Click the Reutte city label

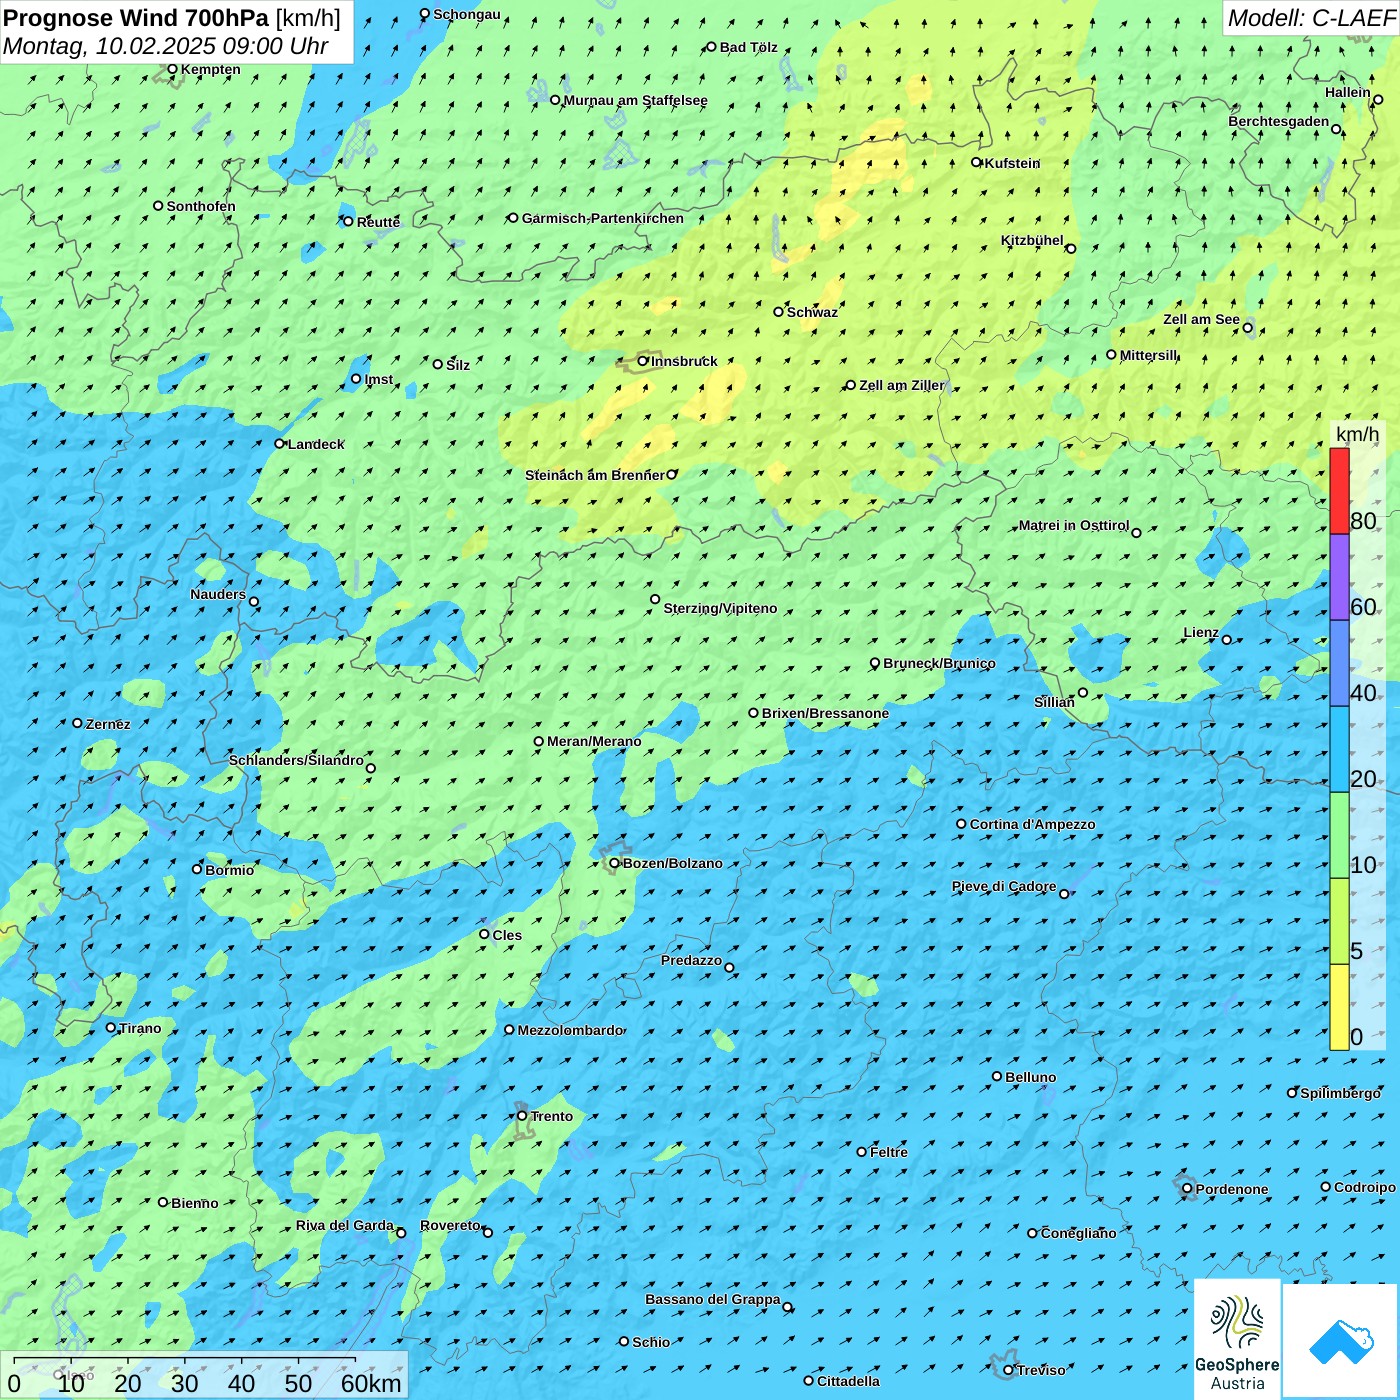(378, 222)
